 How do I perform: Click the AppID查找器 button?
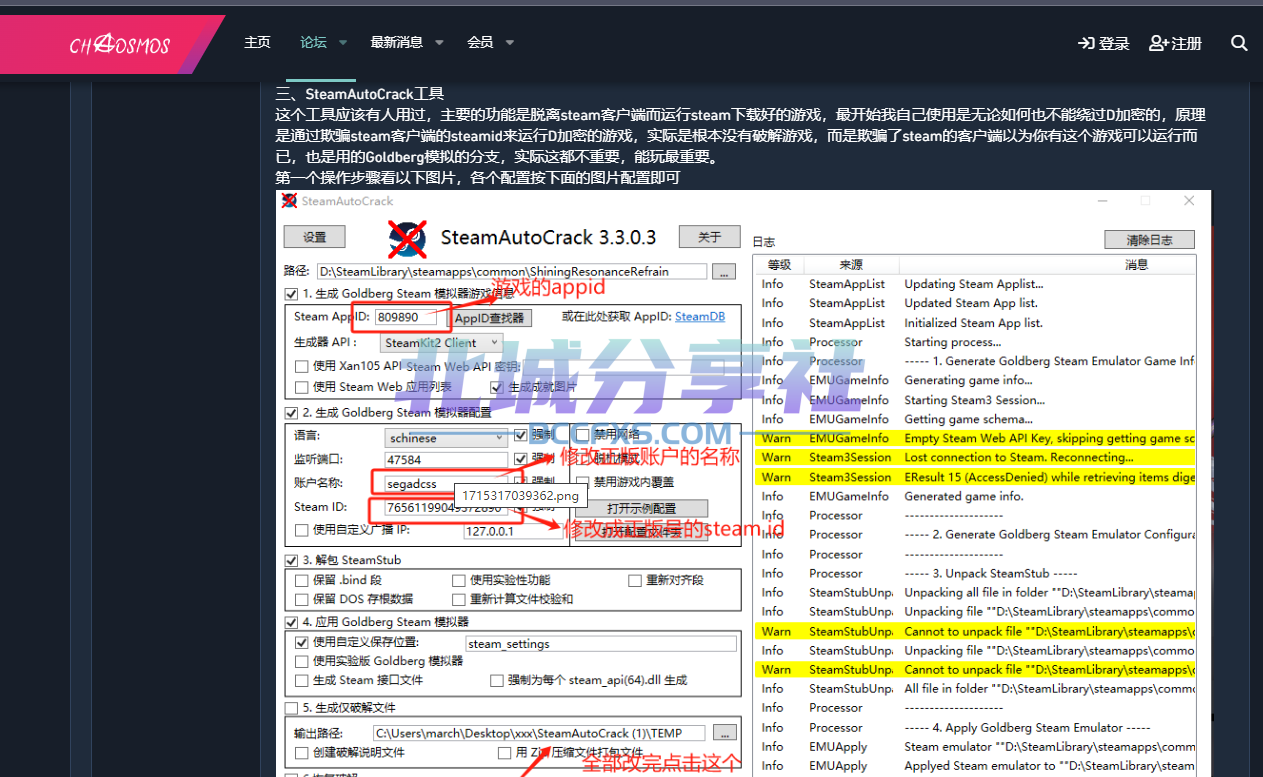coord(489,318)
